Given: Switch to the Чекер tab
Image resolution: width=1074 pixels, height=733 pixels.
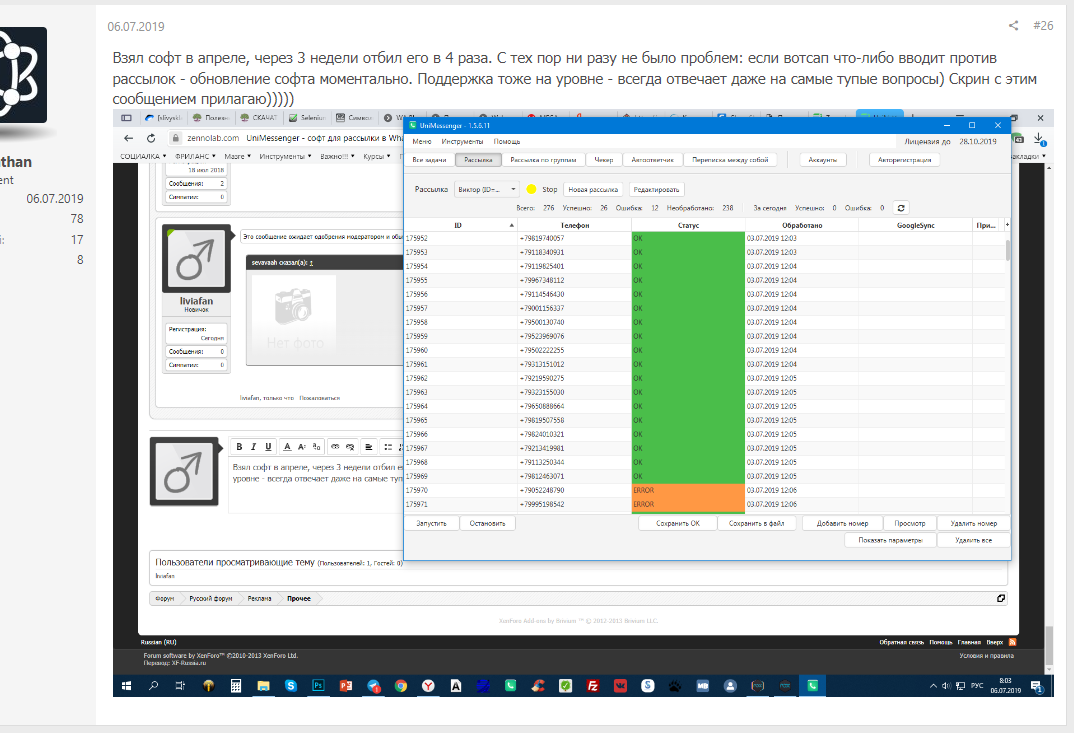Looking at the screenshot, I should pos(603,160).
